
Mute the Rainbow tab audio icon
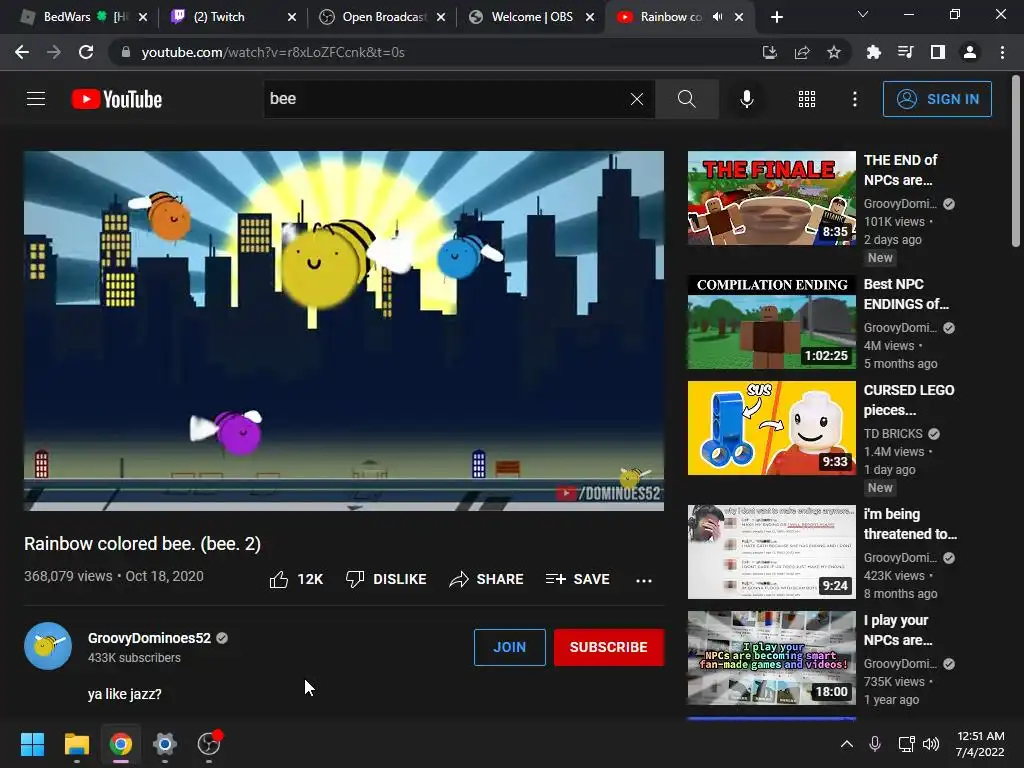pyautogui.click(x=718, y=17)
